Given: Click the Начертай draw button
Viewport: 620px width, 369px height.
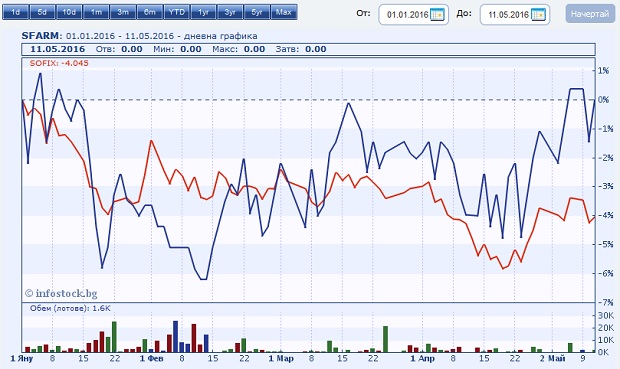Looking at the screenshot, I should pos(590,14).
